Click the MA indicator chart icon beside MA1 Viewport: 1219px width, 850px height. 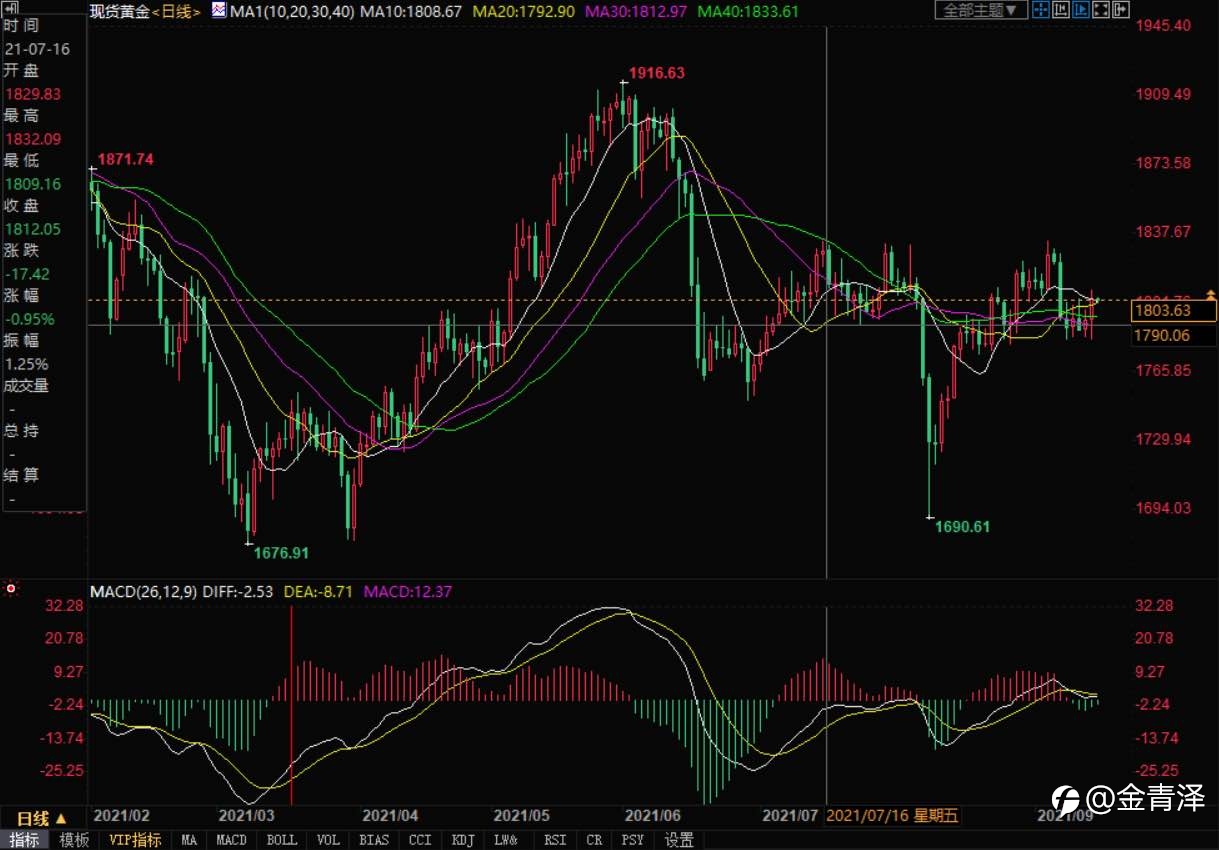pos(218,11)
